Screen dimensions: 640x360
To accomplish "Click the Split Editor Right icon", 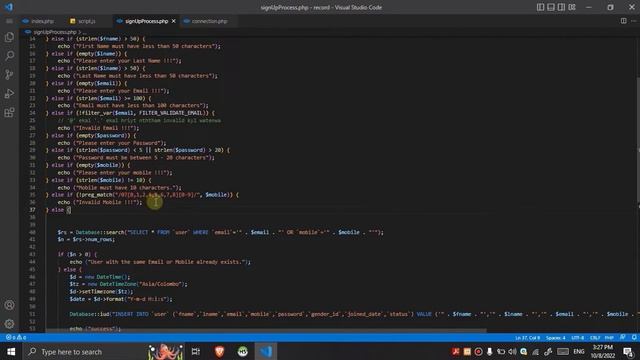I will [x=623, y=21].
